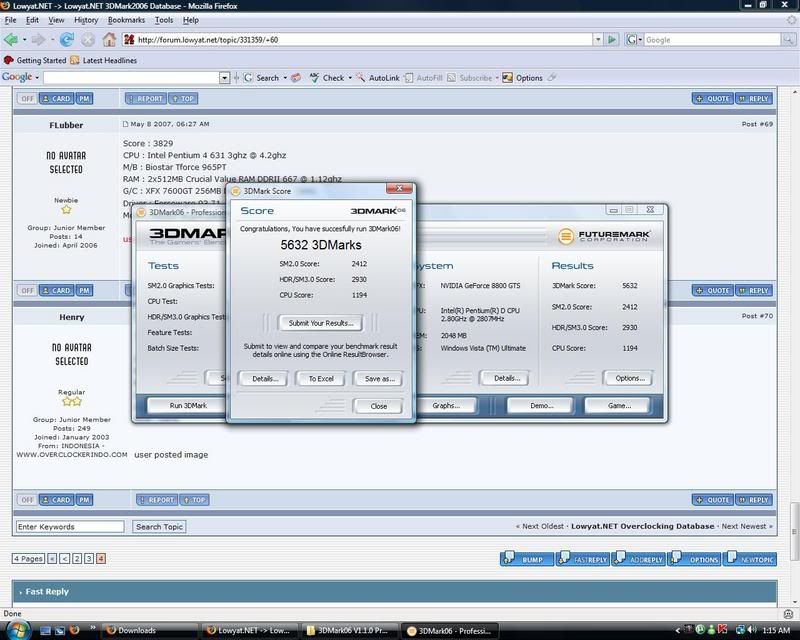Click AutoLink in Google toolbar
The width and height of the screenshot is (800, 640).
[x=378, y=78]
